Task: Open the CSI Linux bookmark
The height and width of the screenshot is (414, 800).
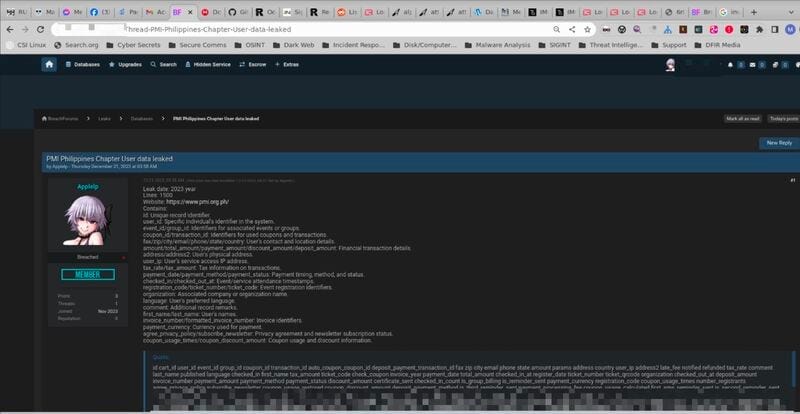Action: [26, 45]
